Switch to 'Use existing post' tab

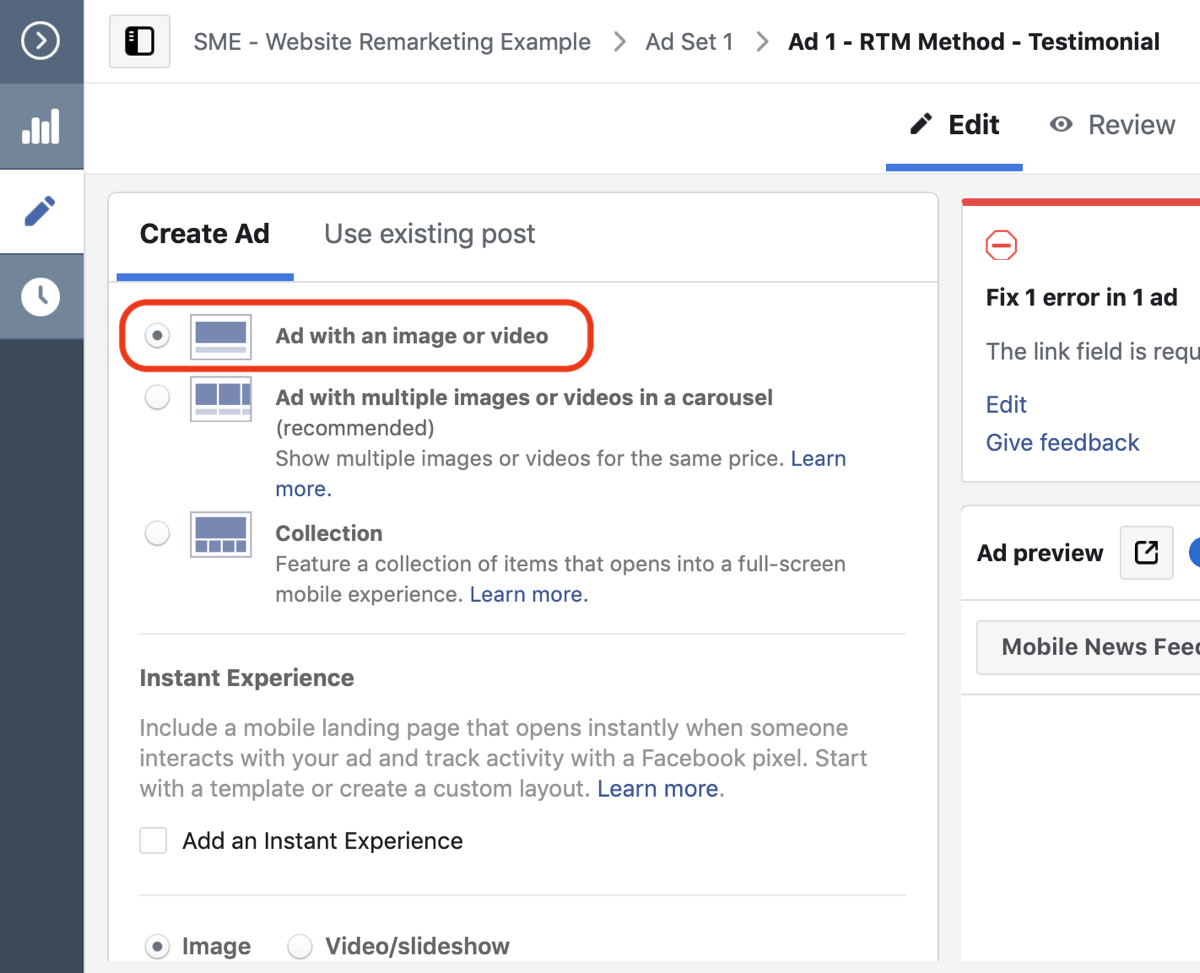[429, 234]
